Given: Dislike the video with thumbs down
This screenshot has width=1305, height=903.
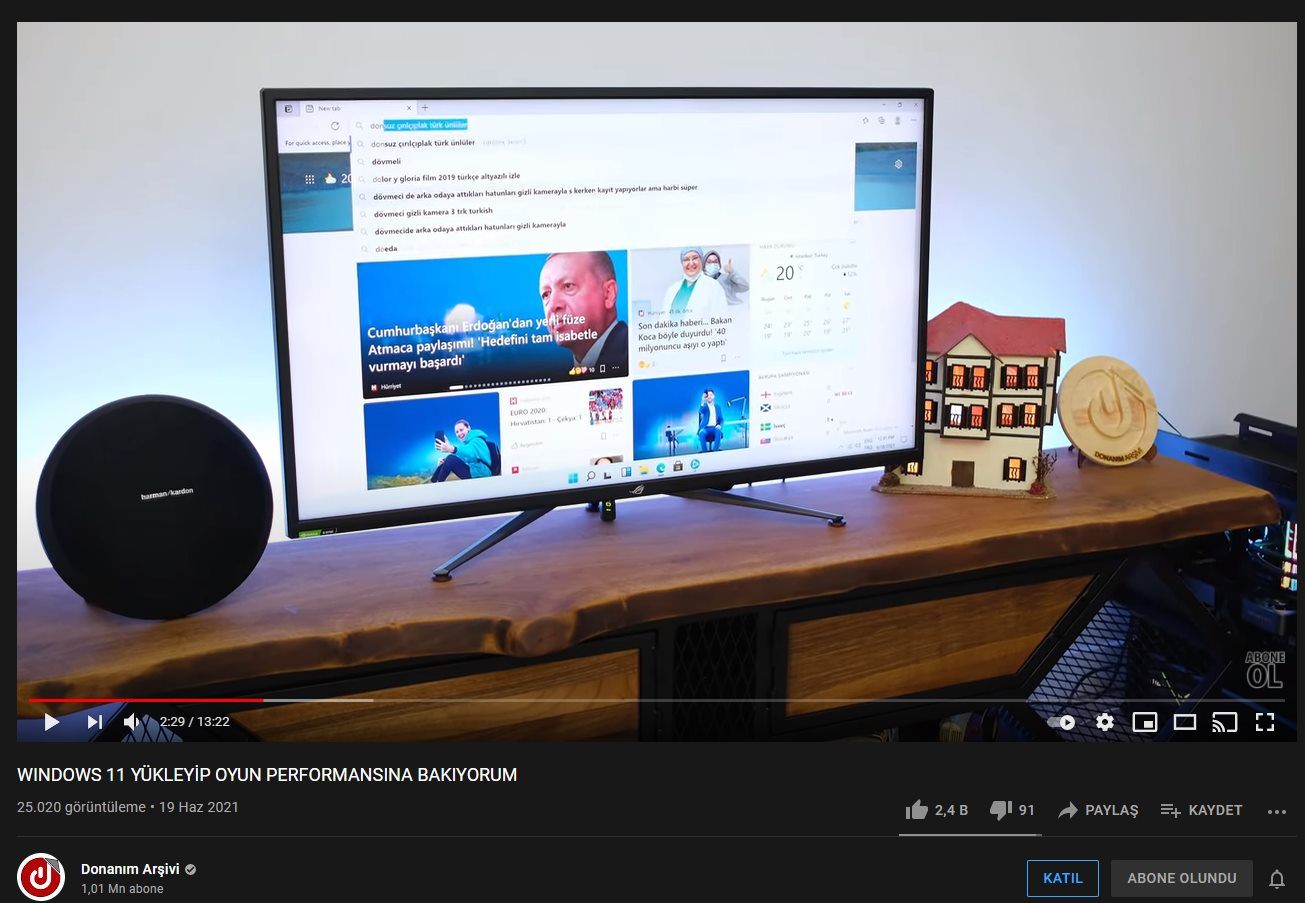Looking at the screenshot, I should pos(1012,810).
